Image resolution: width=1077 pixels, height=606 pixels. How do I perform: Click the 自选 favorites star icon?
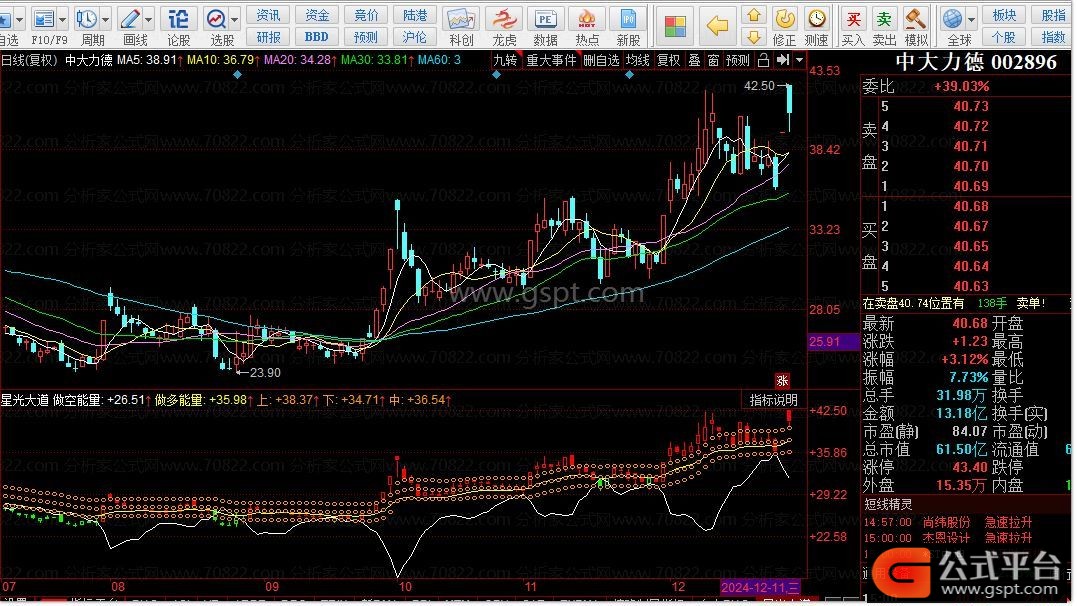[x=4, y=19]
